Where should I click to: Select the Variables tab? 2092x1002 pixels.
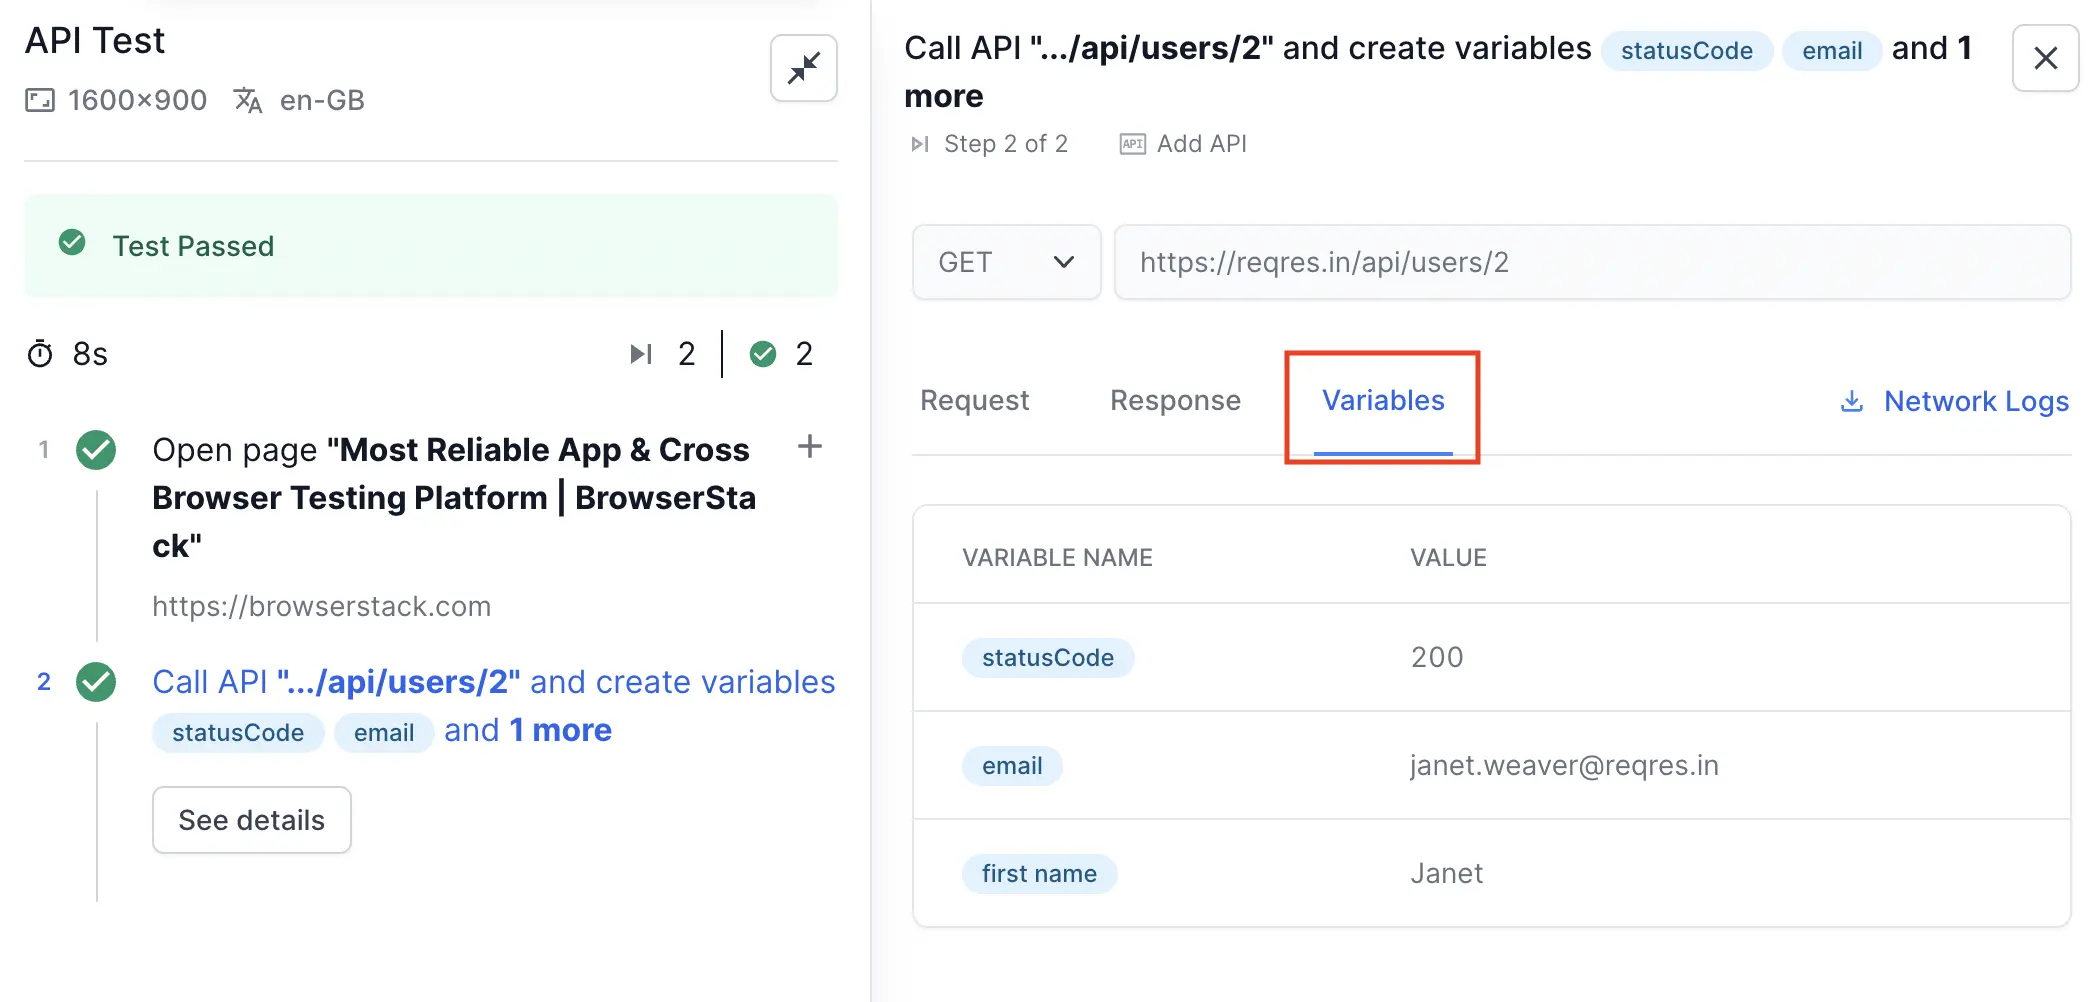tap(1383, 401)
